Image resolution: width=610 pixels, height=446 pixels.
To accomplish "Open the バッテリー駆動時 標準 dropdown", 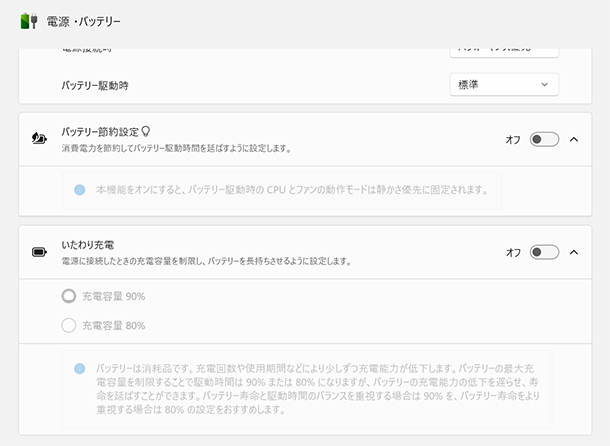I will (504, 84).
